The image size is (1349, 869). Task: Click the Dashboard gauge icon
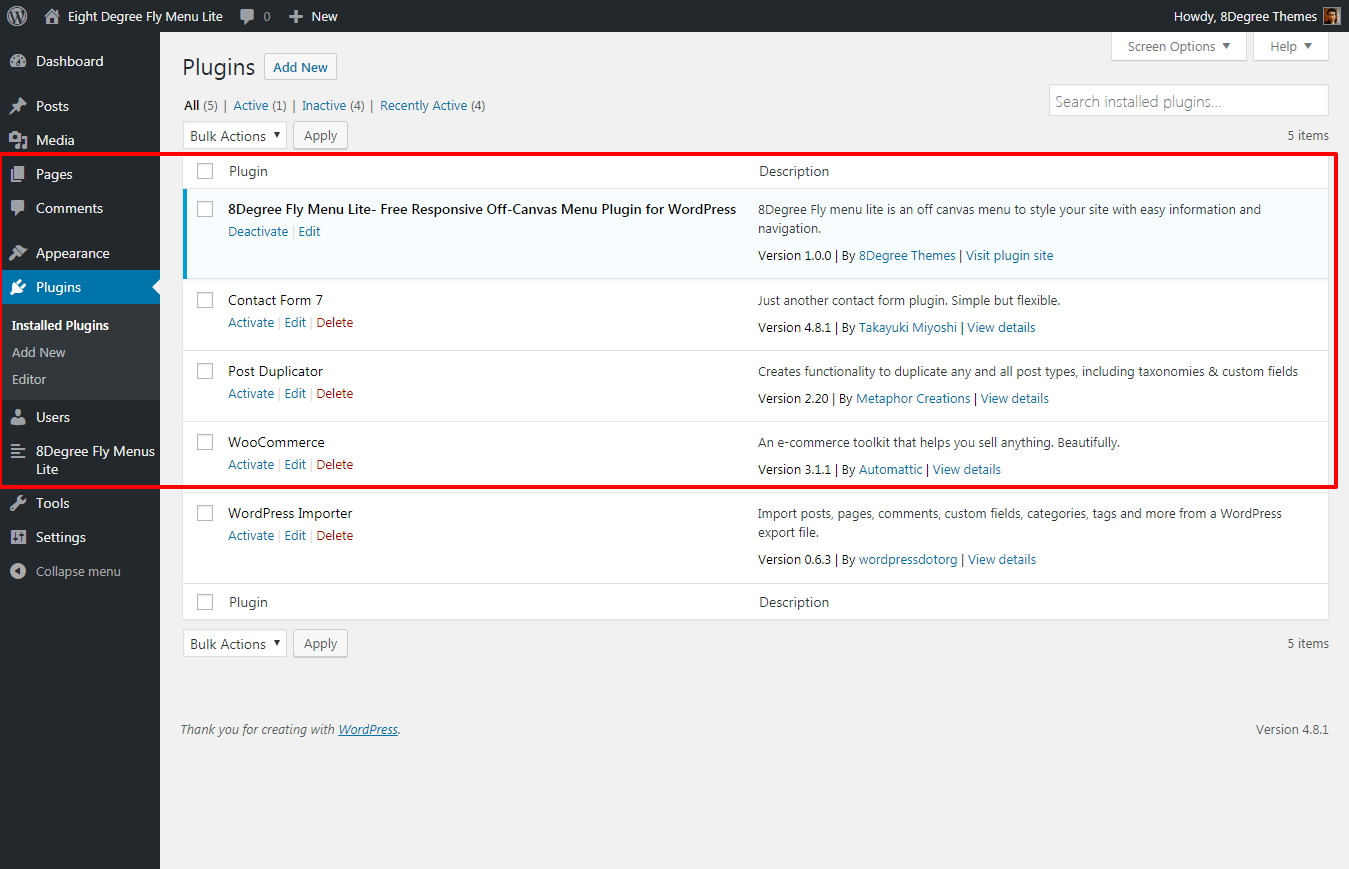(x=18, y=61)
